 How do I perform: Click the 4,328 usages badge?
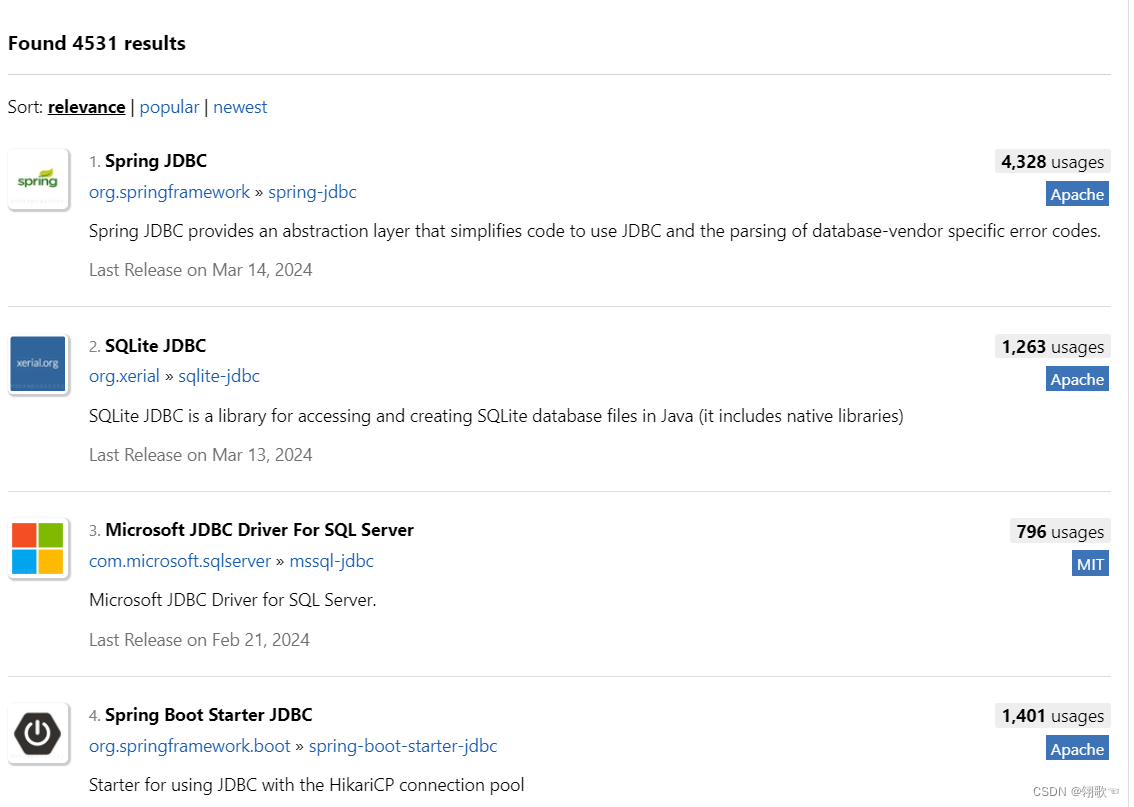click(x=1052, y=161)
